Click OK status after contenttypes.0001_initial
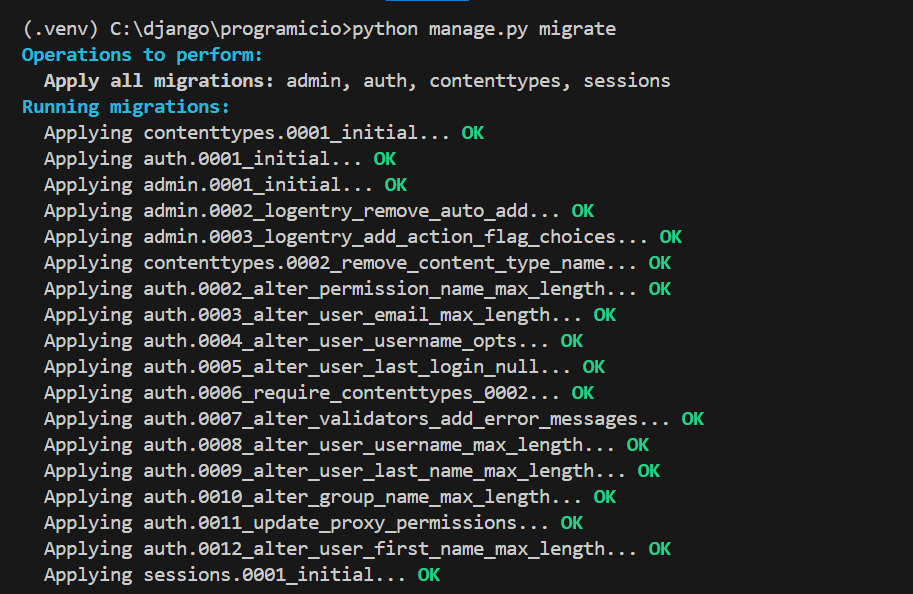 pyautogui.click(x=473, y=133)
